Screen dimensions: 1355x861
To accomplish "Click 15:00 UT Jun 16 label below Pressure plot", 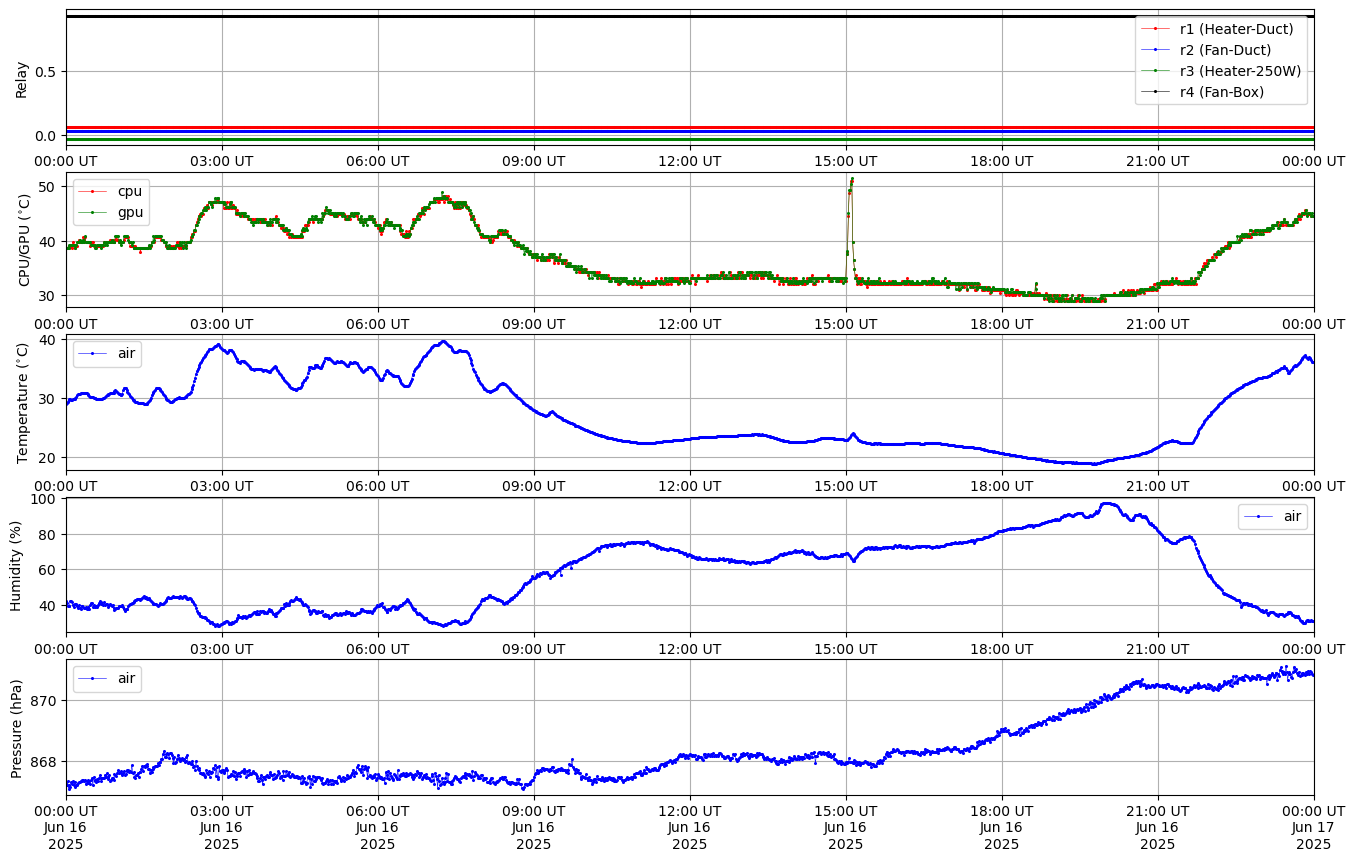I will [x=846, y=827].
